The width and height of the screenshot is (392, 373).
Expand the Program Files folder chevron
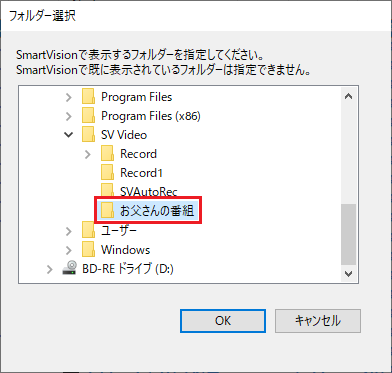coord(69,97)
